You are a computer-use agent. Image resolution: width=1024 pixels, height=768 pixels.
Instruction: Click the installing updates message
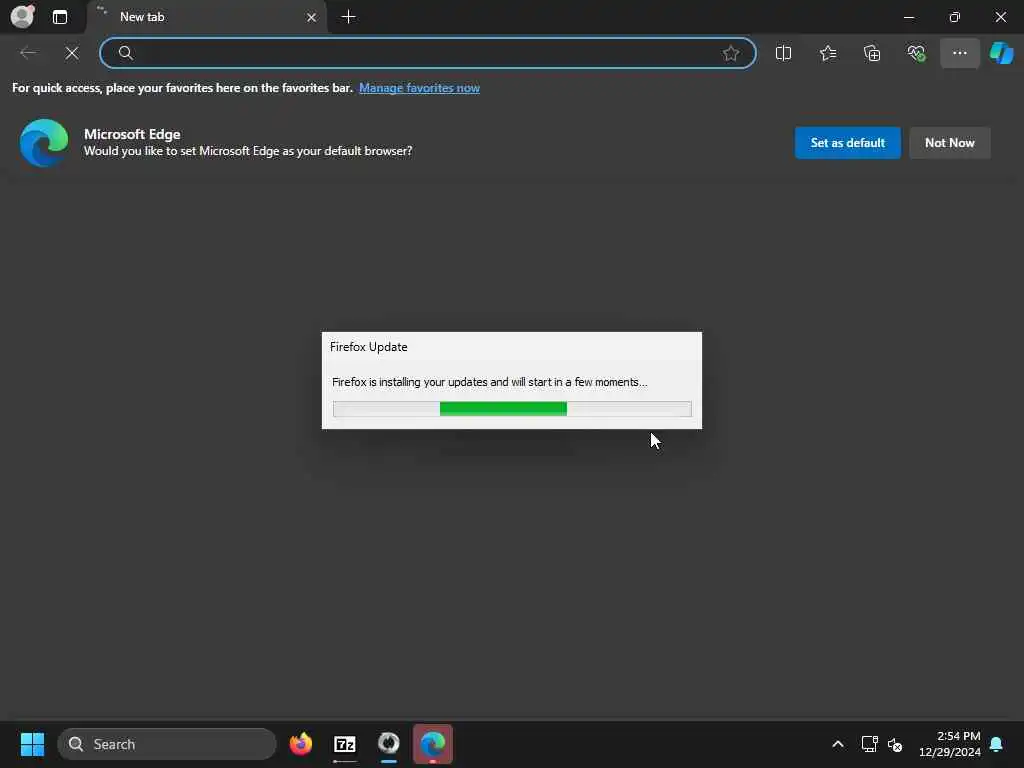click(x=489, y=382)
